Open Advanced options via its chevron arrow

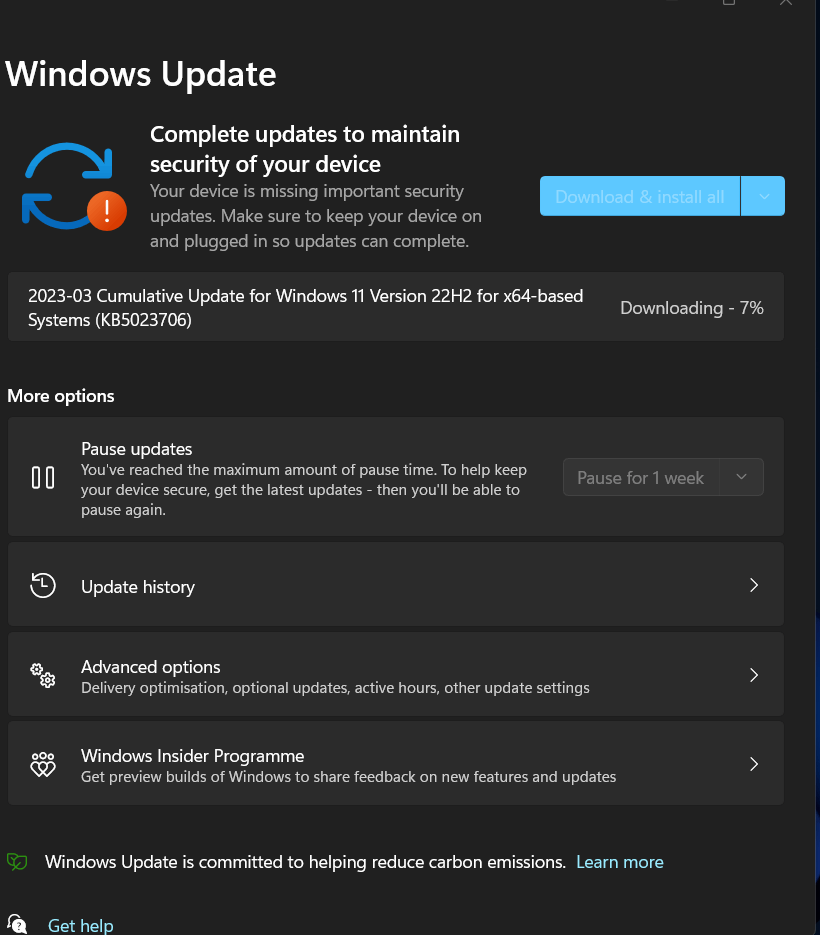(754, 675)
